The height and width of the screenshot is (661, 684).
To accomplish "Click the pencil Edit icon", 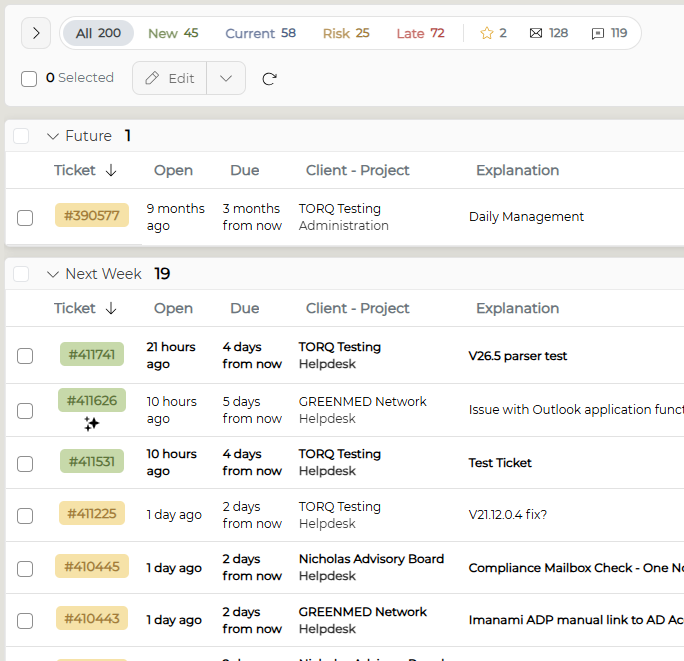I will pyautogui.click(x=152, y=78).
